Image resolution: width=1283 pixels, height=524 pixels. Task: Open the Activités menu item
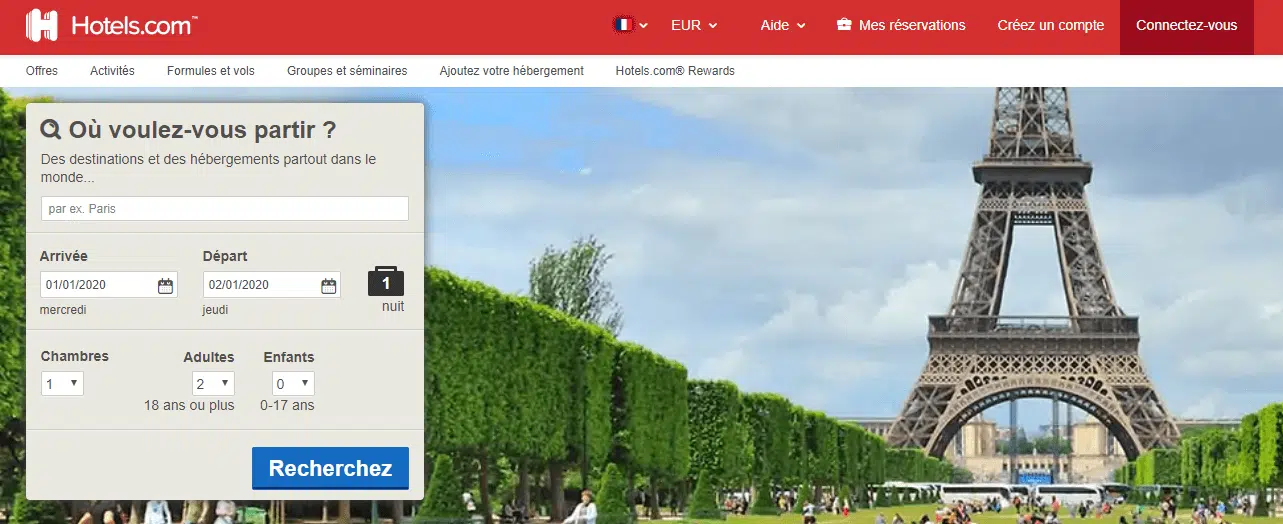[112, 71]
